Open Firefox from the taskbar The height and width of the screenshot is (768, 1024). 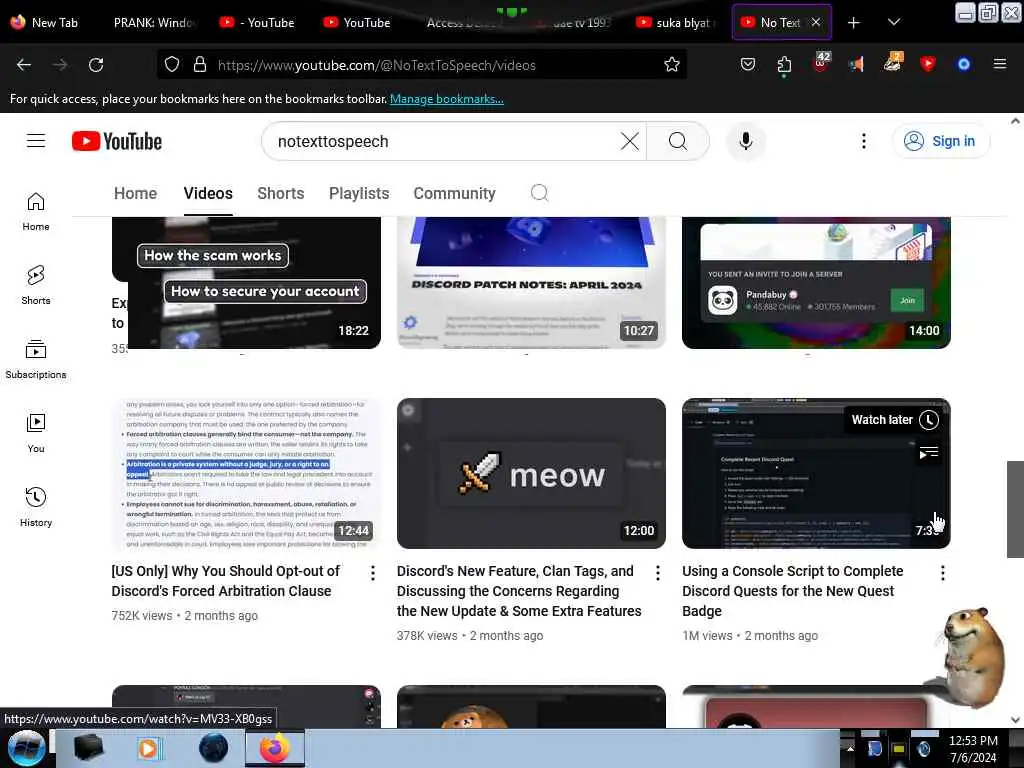pyautogui.click(x=275, y=748)
